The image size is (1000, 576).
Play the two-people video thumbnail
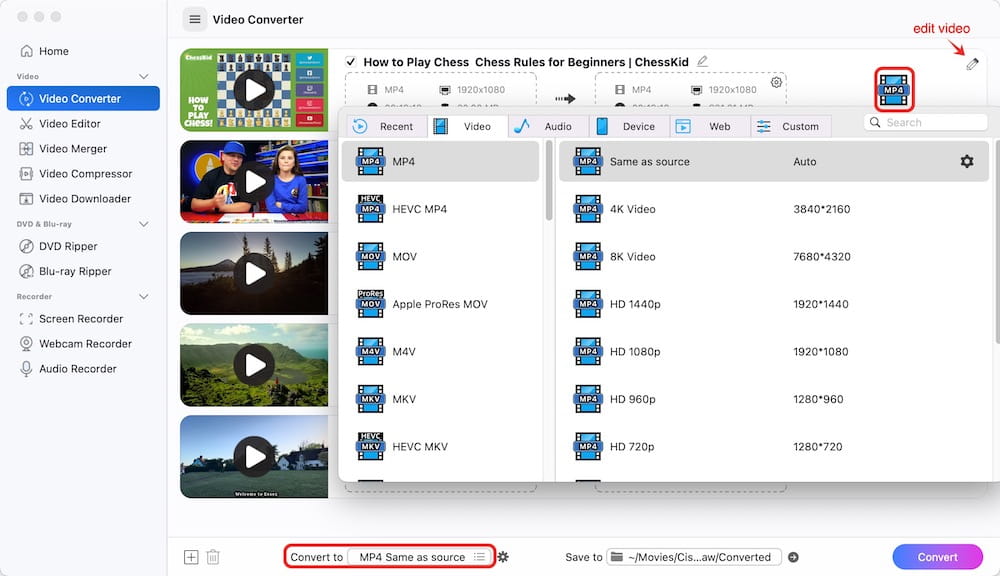pos(254,182)
